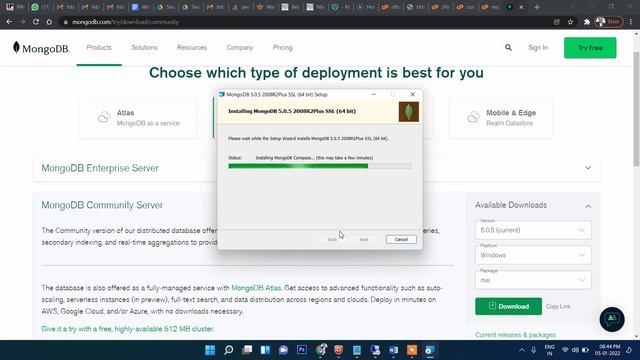Open the Package dropdown msi
Image resolution: width=640 pixels, height=360 pixels.
[533, 280]
